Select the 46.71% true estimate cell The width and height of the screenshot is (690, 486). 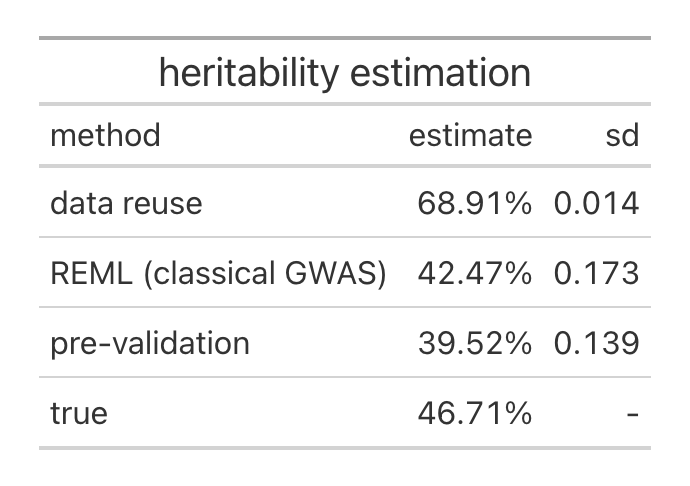(x=475, y=412)
